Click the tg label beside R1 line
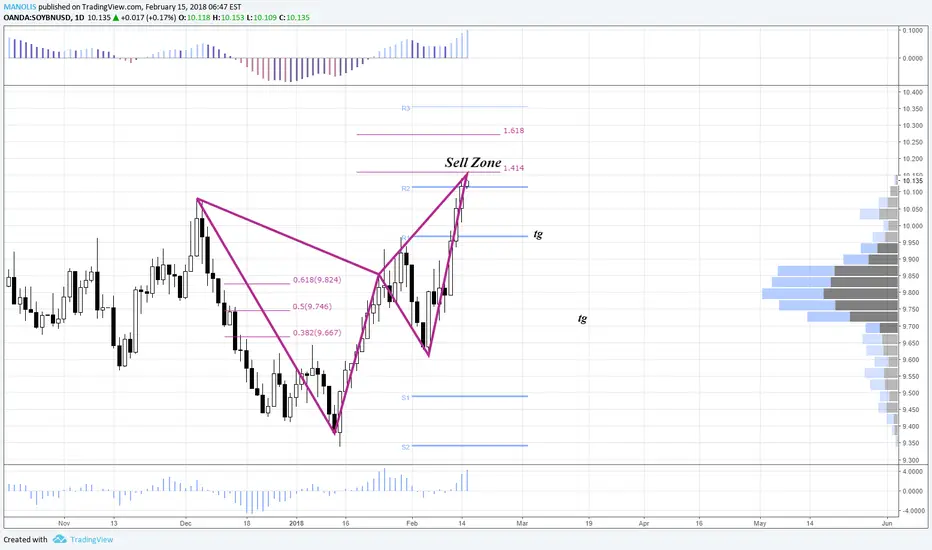 (x=538, y=234)
